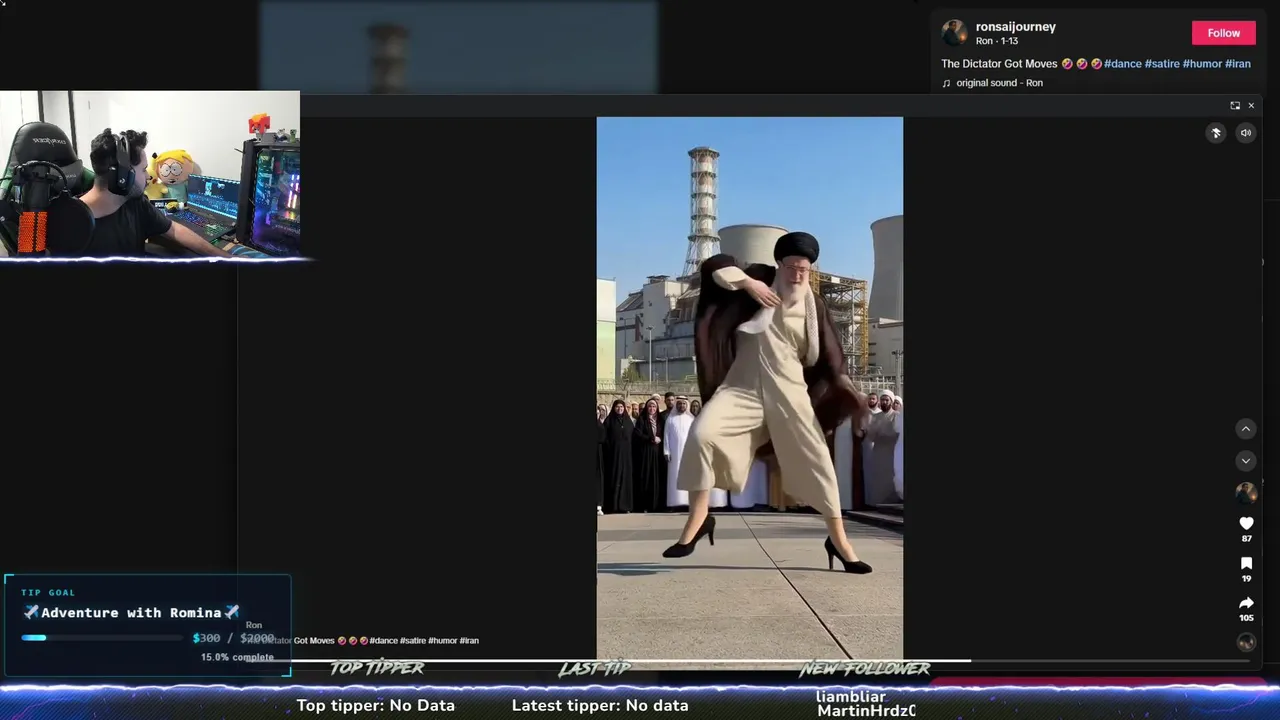
Task: Toggle the video player fullscreen icon
Action: coord(1235,106)
